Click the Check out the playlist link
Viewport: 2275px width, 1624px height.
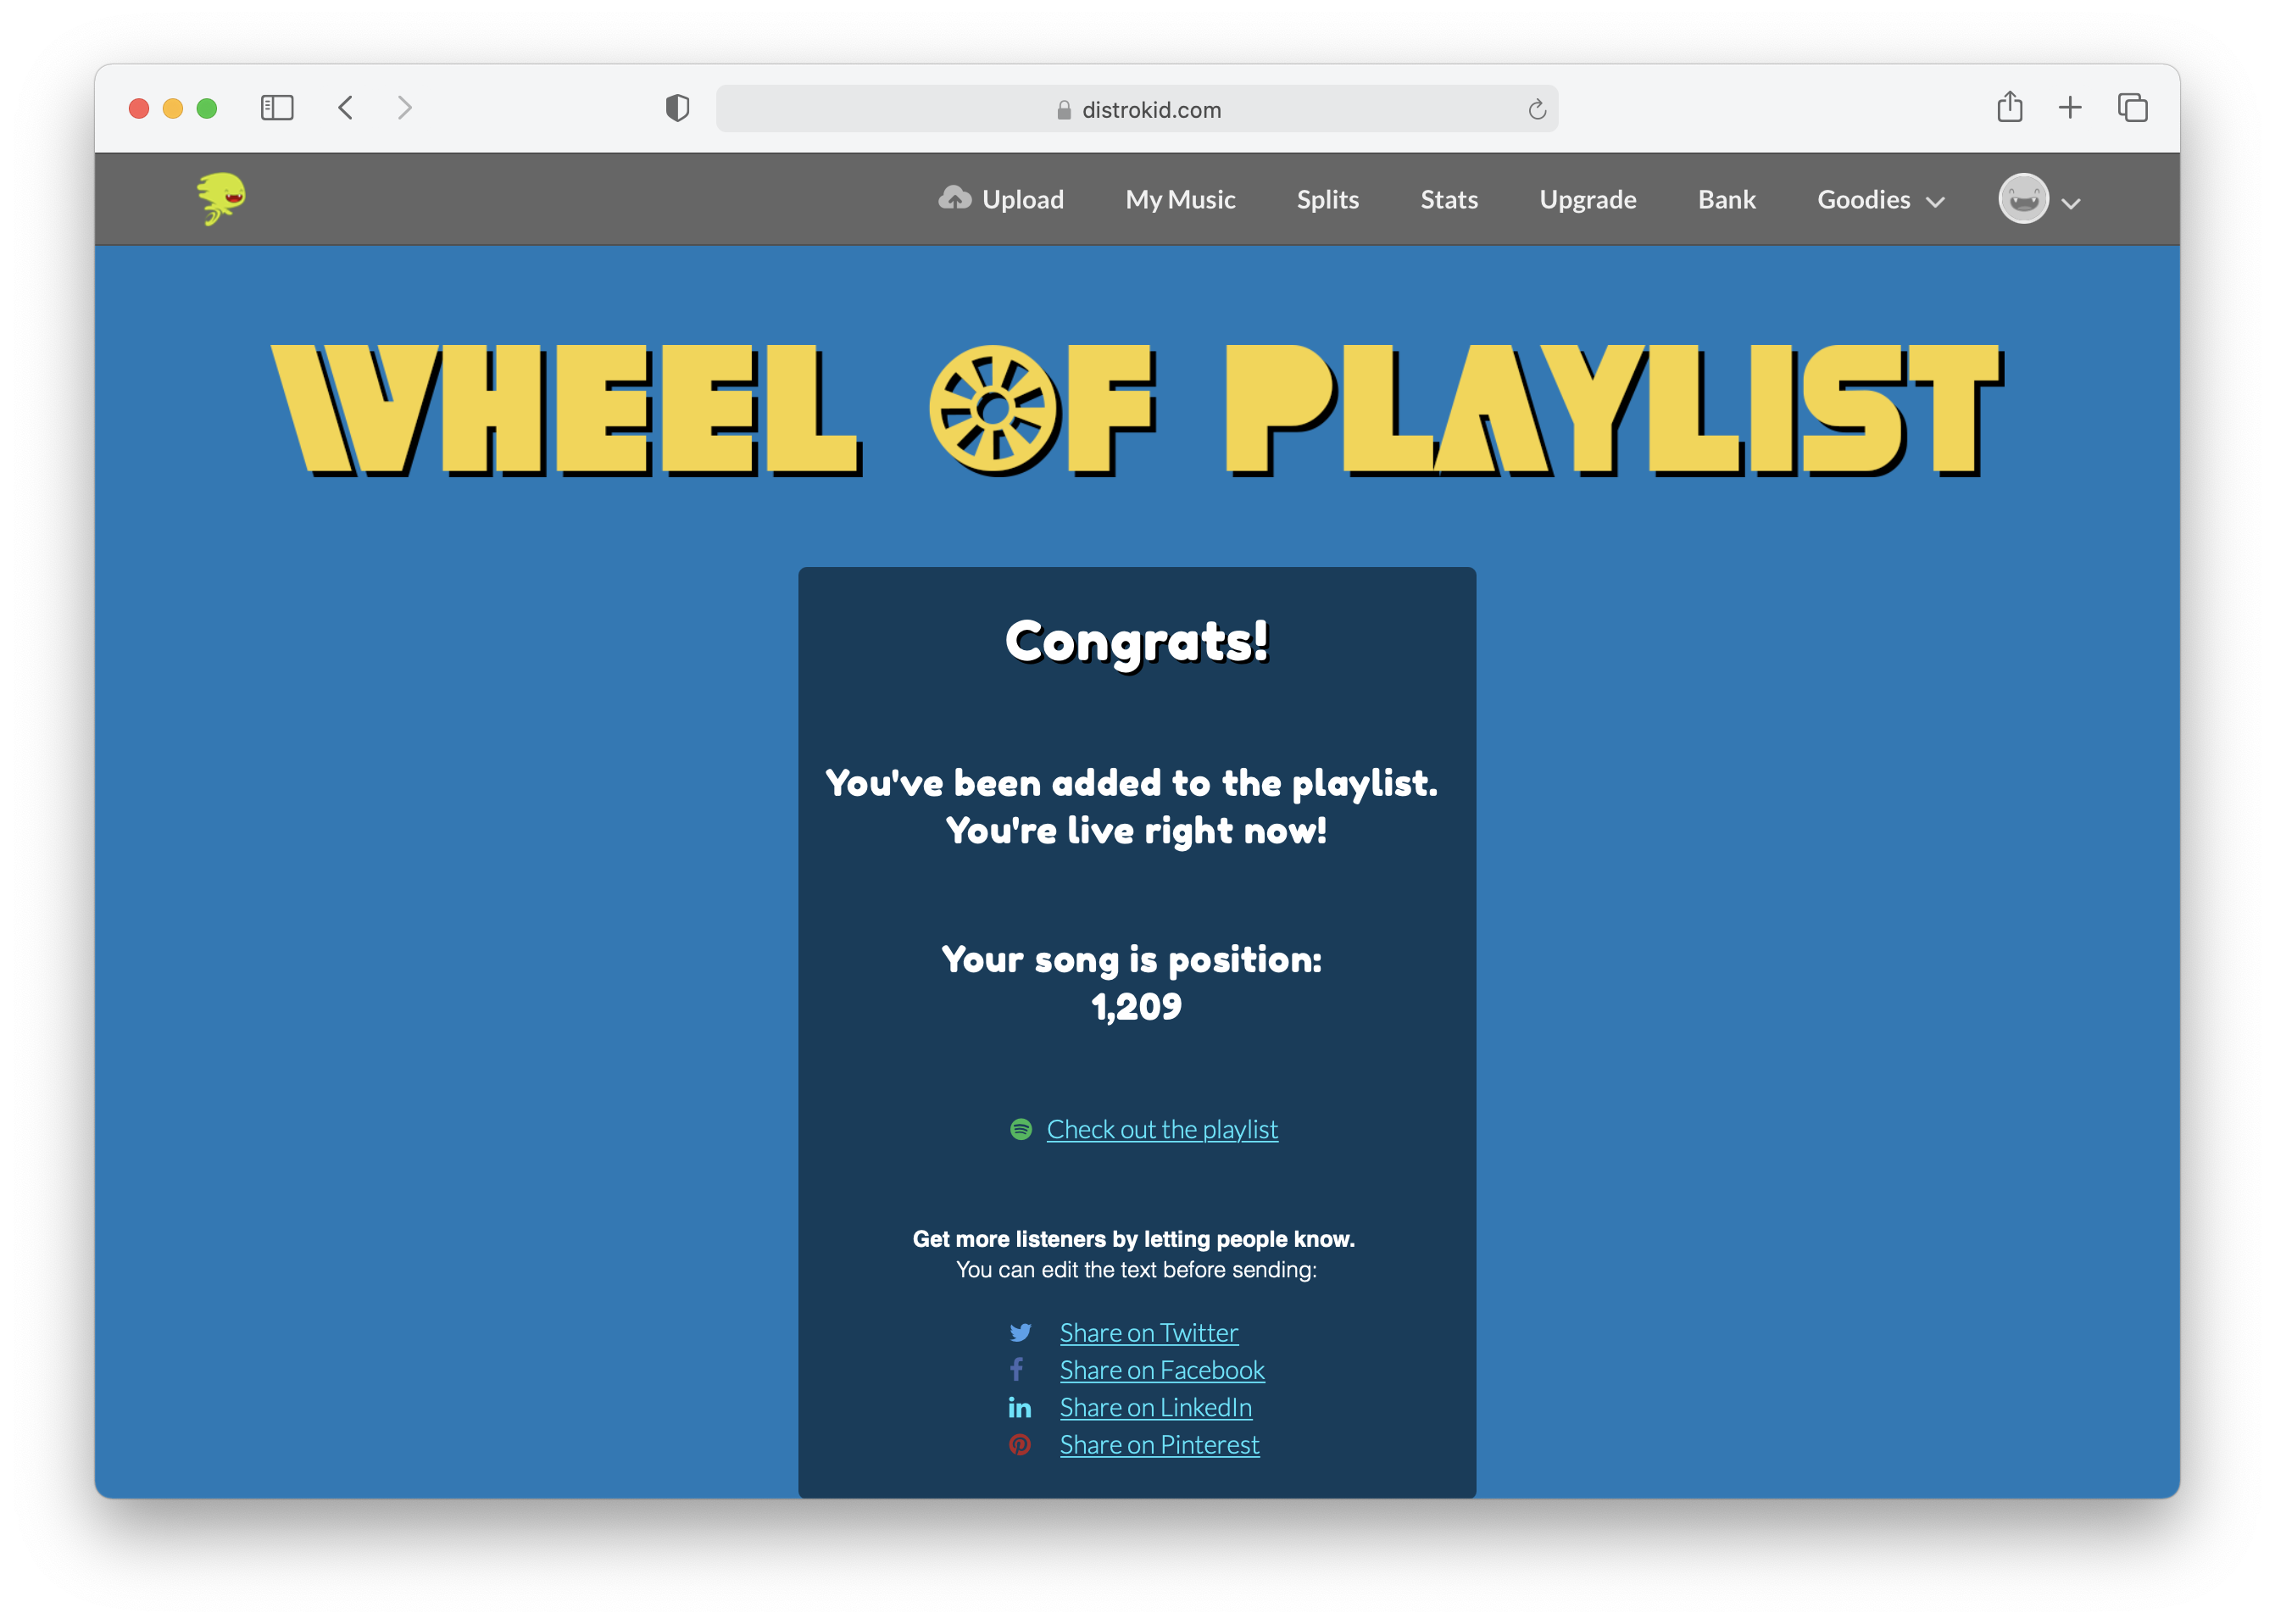point(1161,1129)
